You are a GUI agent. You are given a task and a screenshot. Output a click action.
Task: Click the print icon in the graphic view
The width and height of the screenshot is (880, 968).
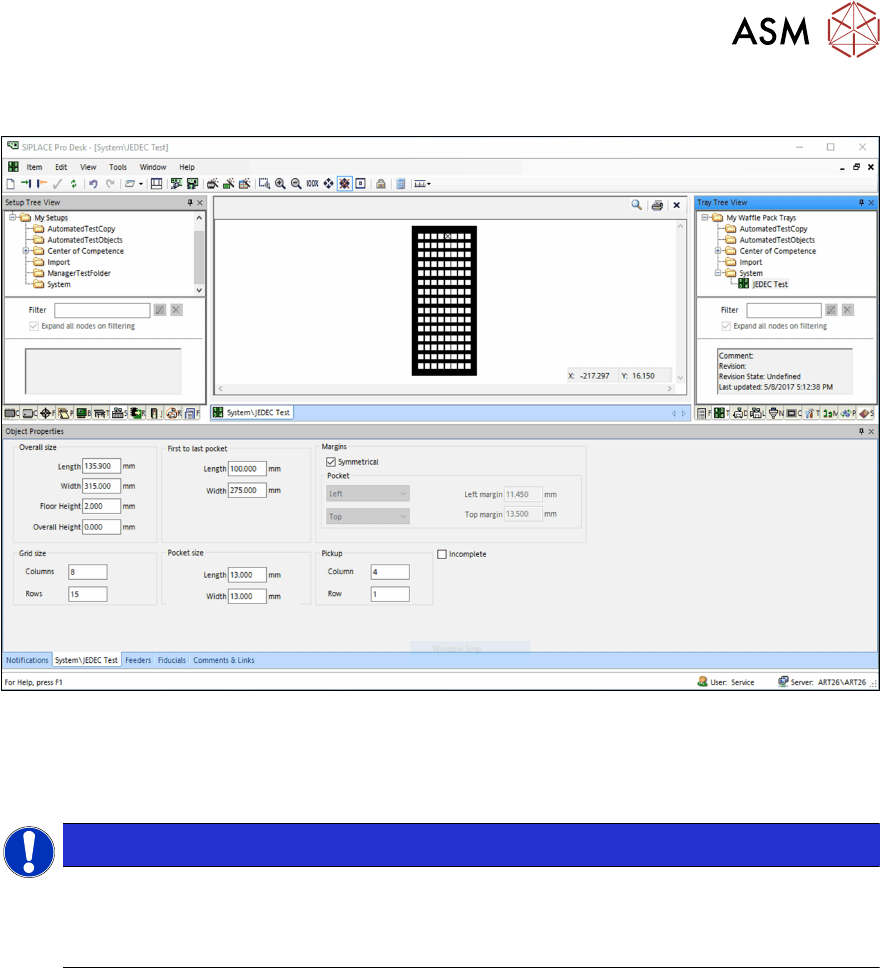click(657, 205)
